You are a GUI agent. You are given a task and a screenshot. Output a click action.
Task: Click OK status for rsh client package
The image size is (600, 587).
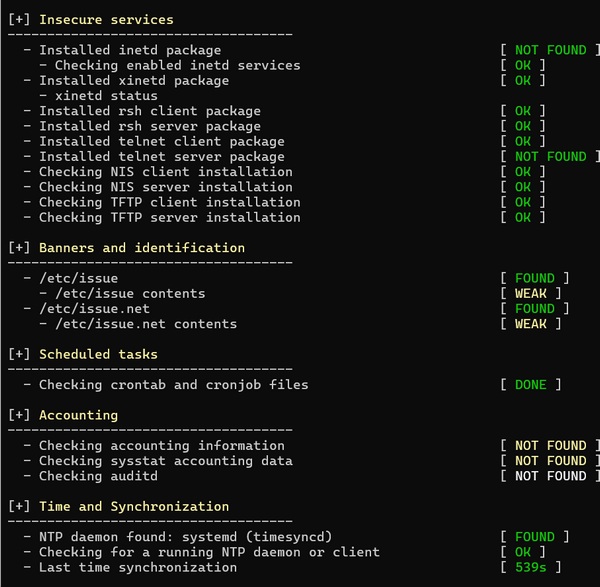[523, 111]
